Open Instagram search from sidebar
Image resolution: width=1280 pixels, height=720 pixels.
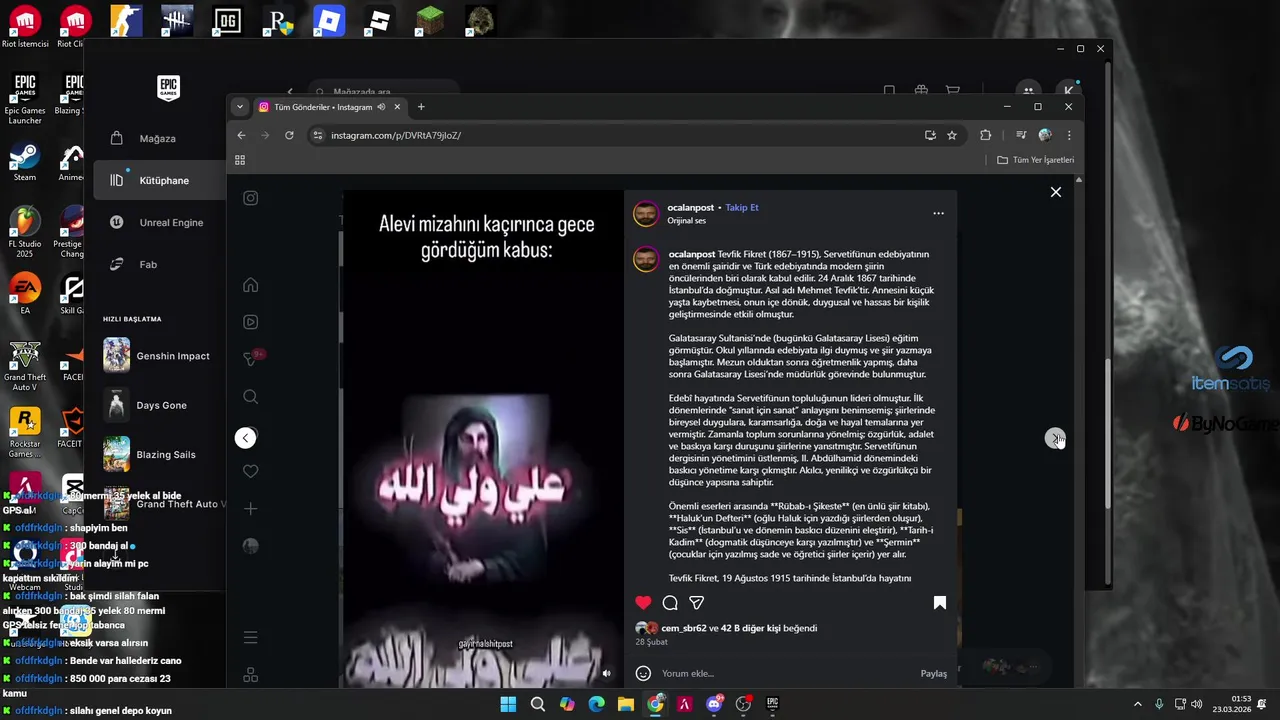[251, 397]
